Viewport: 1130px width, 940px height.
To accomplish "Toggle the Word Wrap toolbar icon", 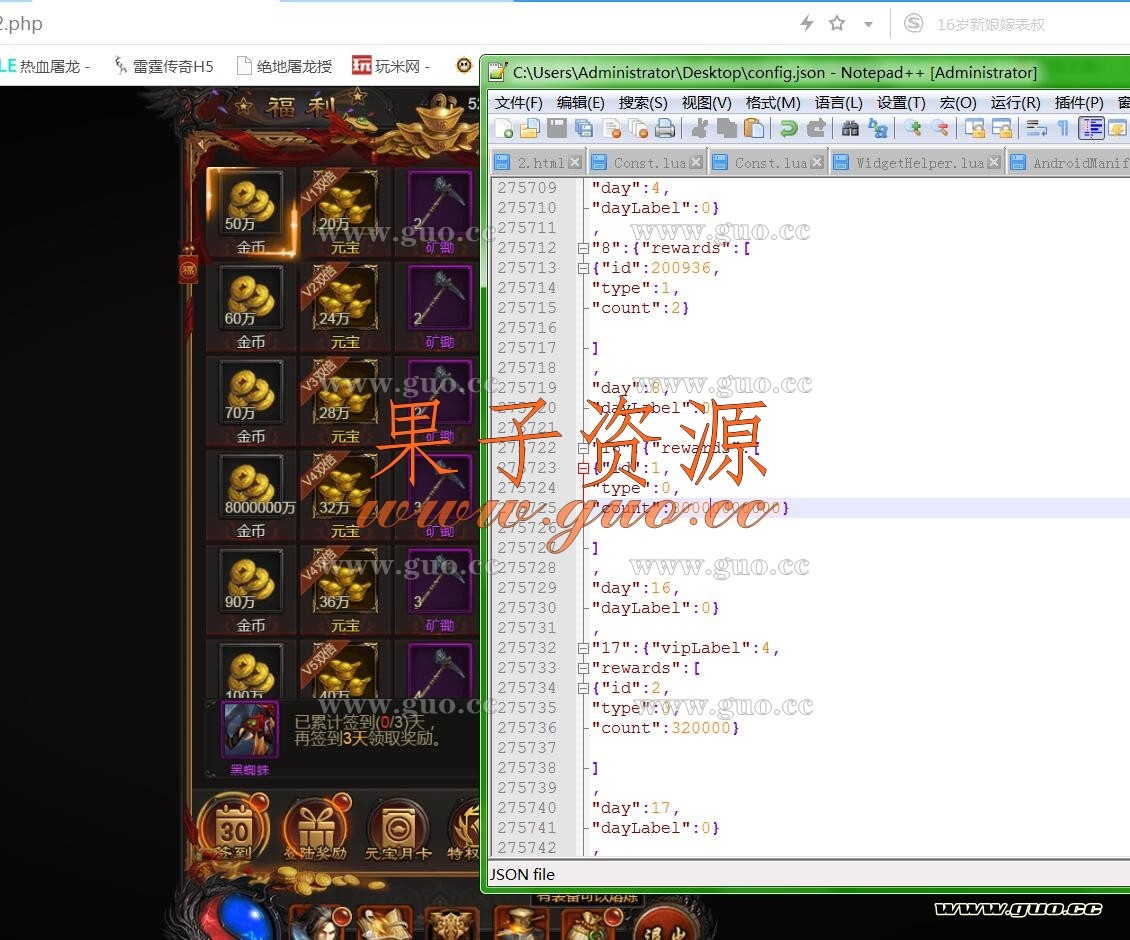I will tap(1036, 129).
